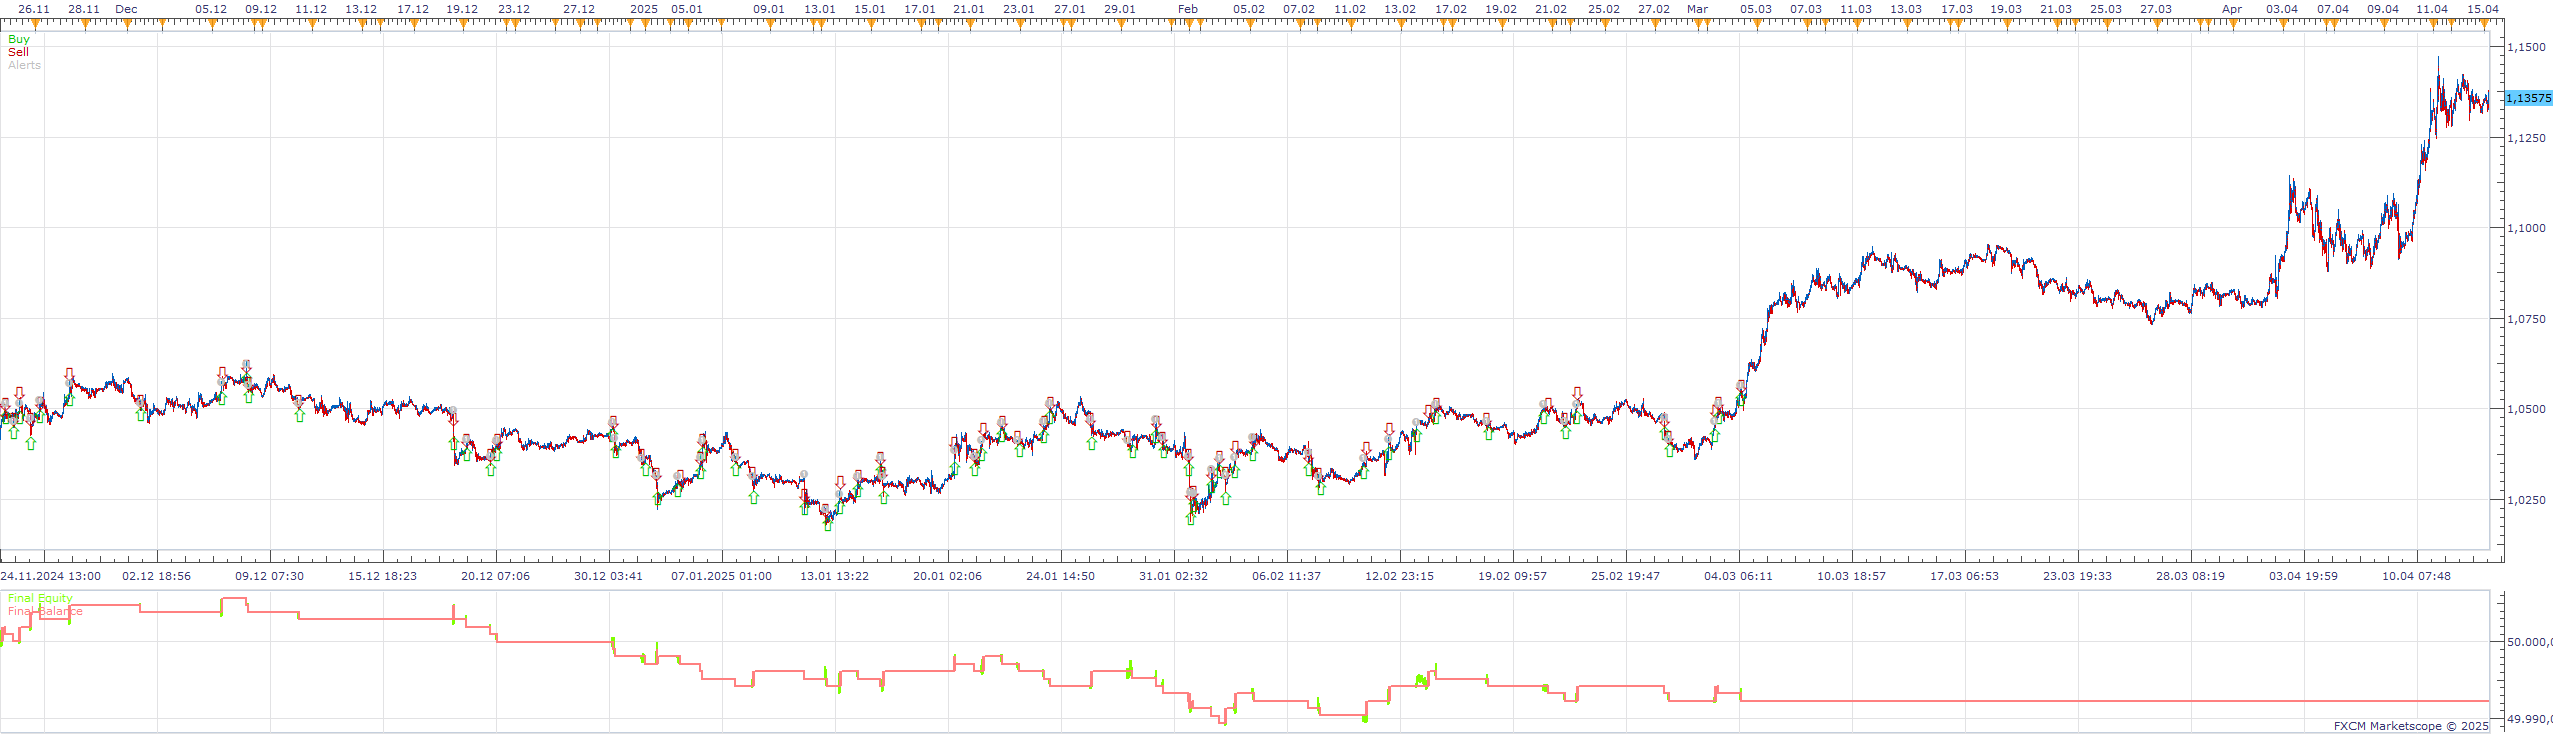Click the 1,1500 price axis label
The width and height of the screenshot is (2555, 734).
point(2526,47)
